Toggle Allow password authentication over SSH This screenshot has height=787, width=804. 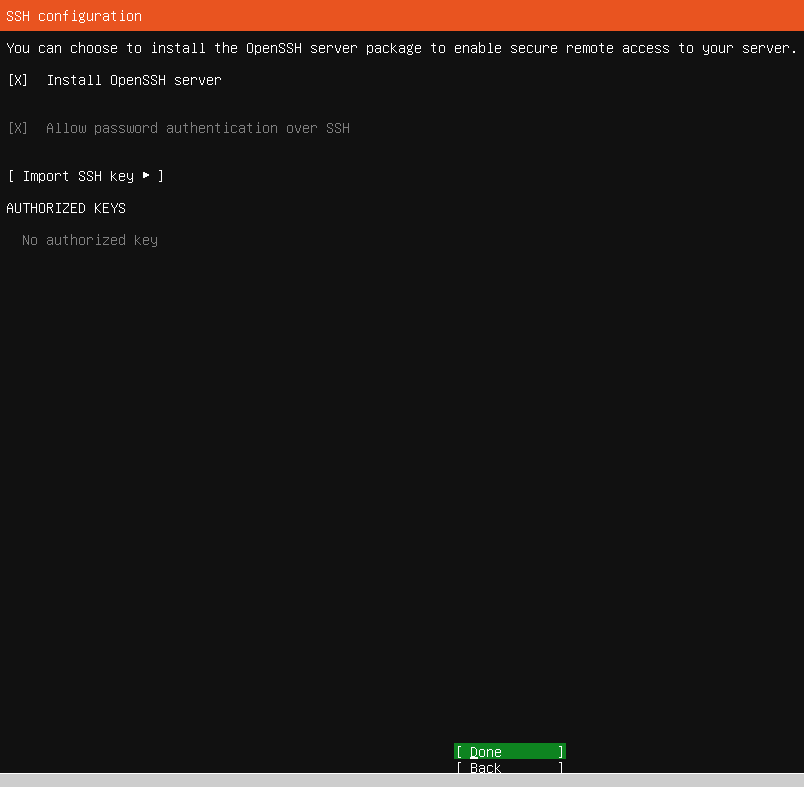pyautogui.click(x=18, y=128)
